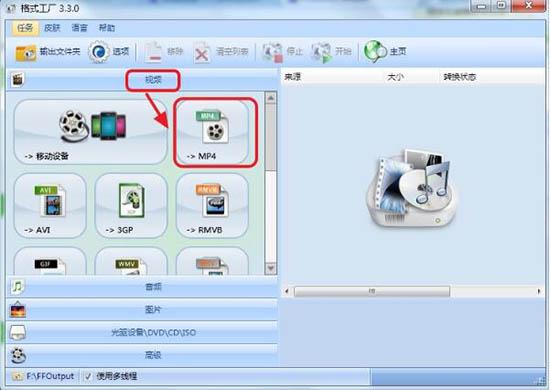Click the disc drive icon beside 光驱设备
The image size is (550, 390).
pos(18,332)
